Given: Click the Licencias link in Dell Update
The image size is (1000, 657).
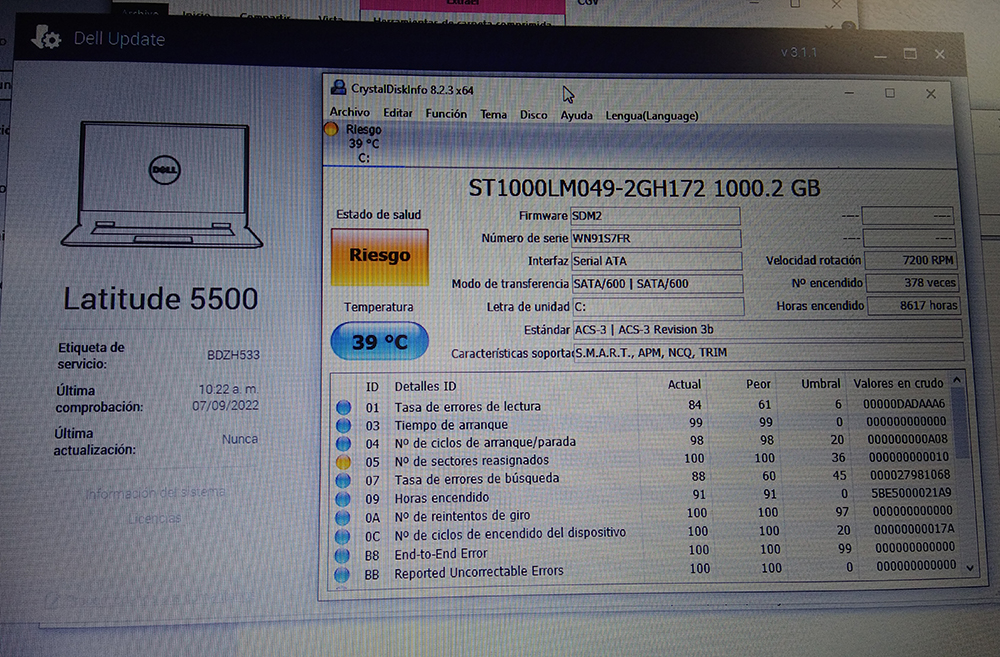Looking at the screenshot, I should 154,519.
